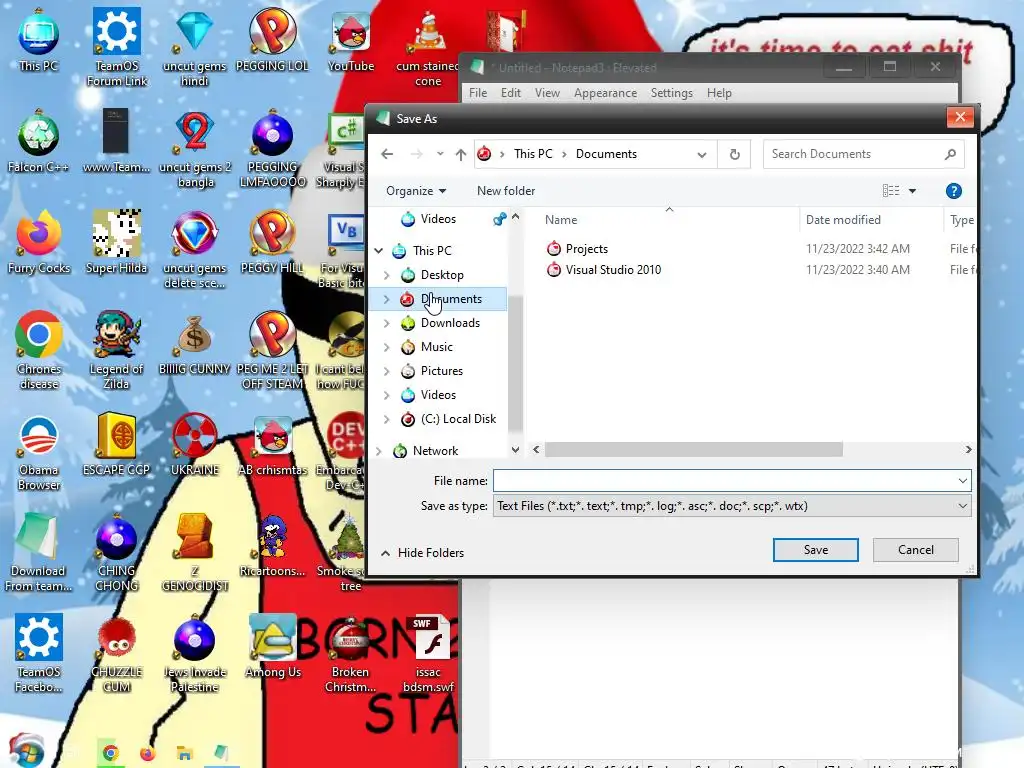
Task: Open TeamOS Forum Link desktop shortcut
Action: pos(117,46)
